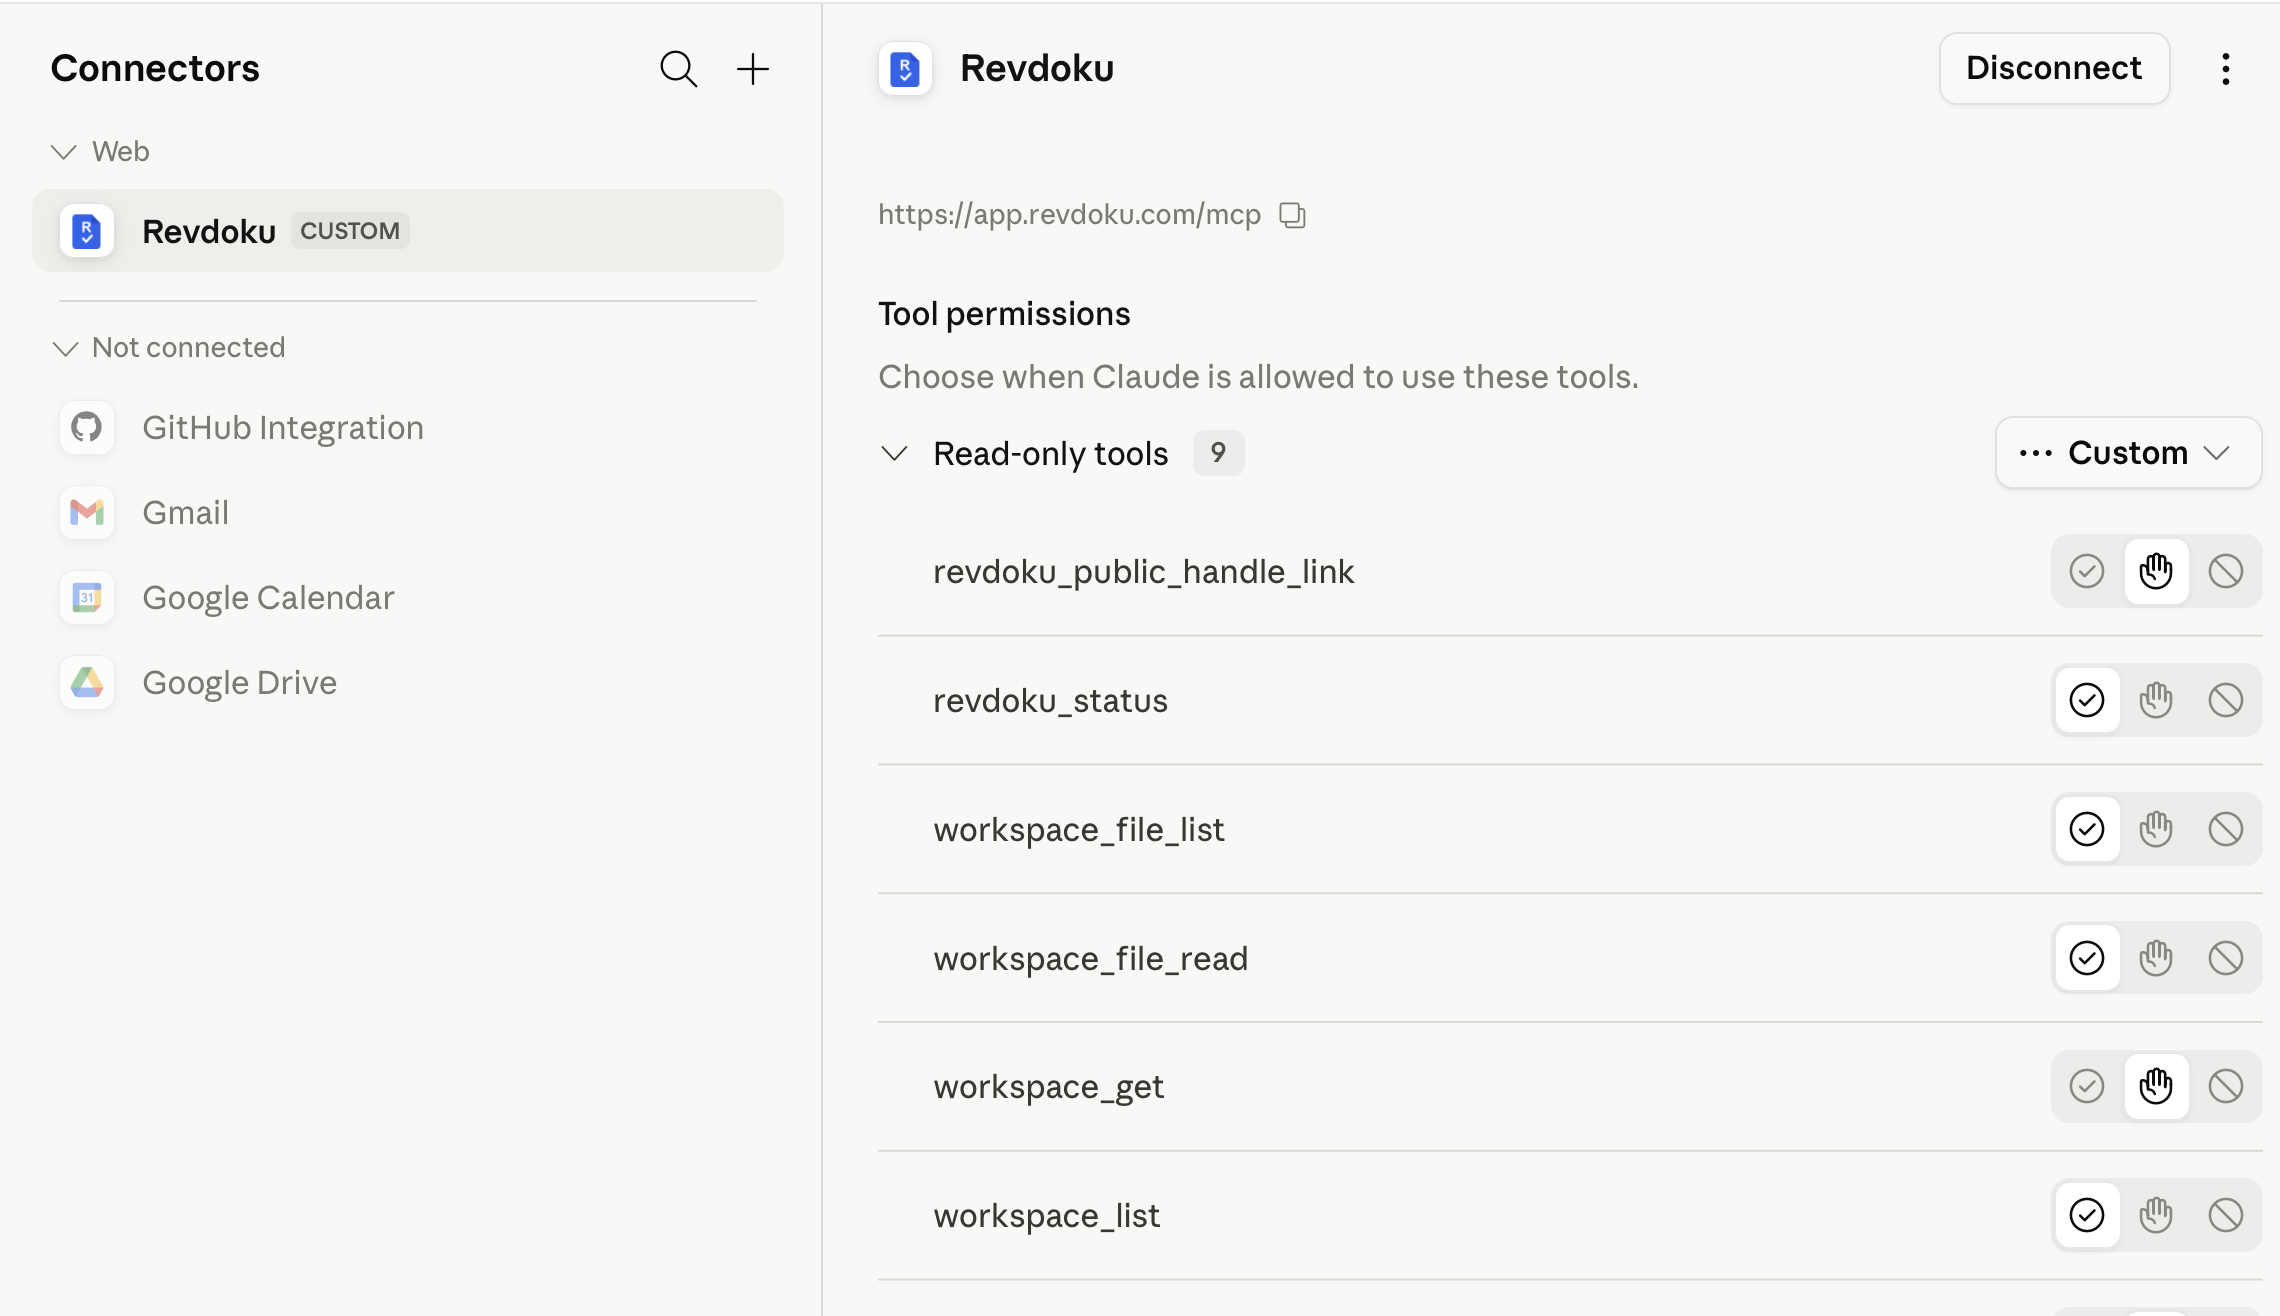This screenshot has height=1316, width=2280.
Task: Click the https://app.revdoku.com/mcp URL text
Action: pos(1069,215)
